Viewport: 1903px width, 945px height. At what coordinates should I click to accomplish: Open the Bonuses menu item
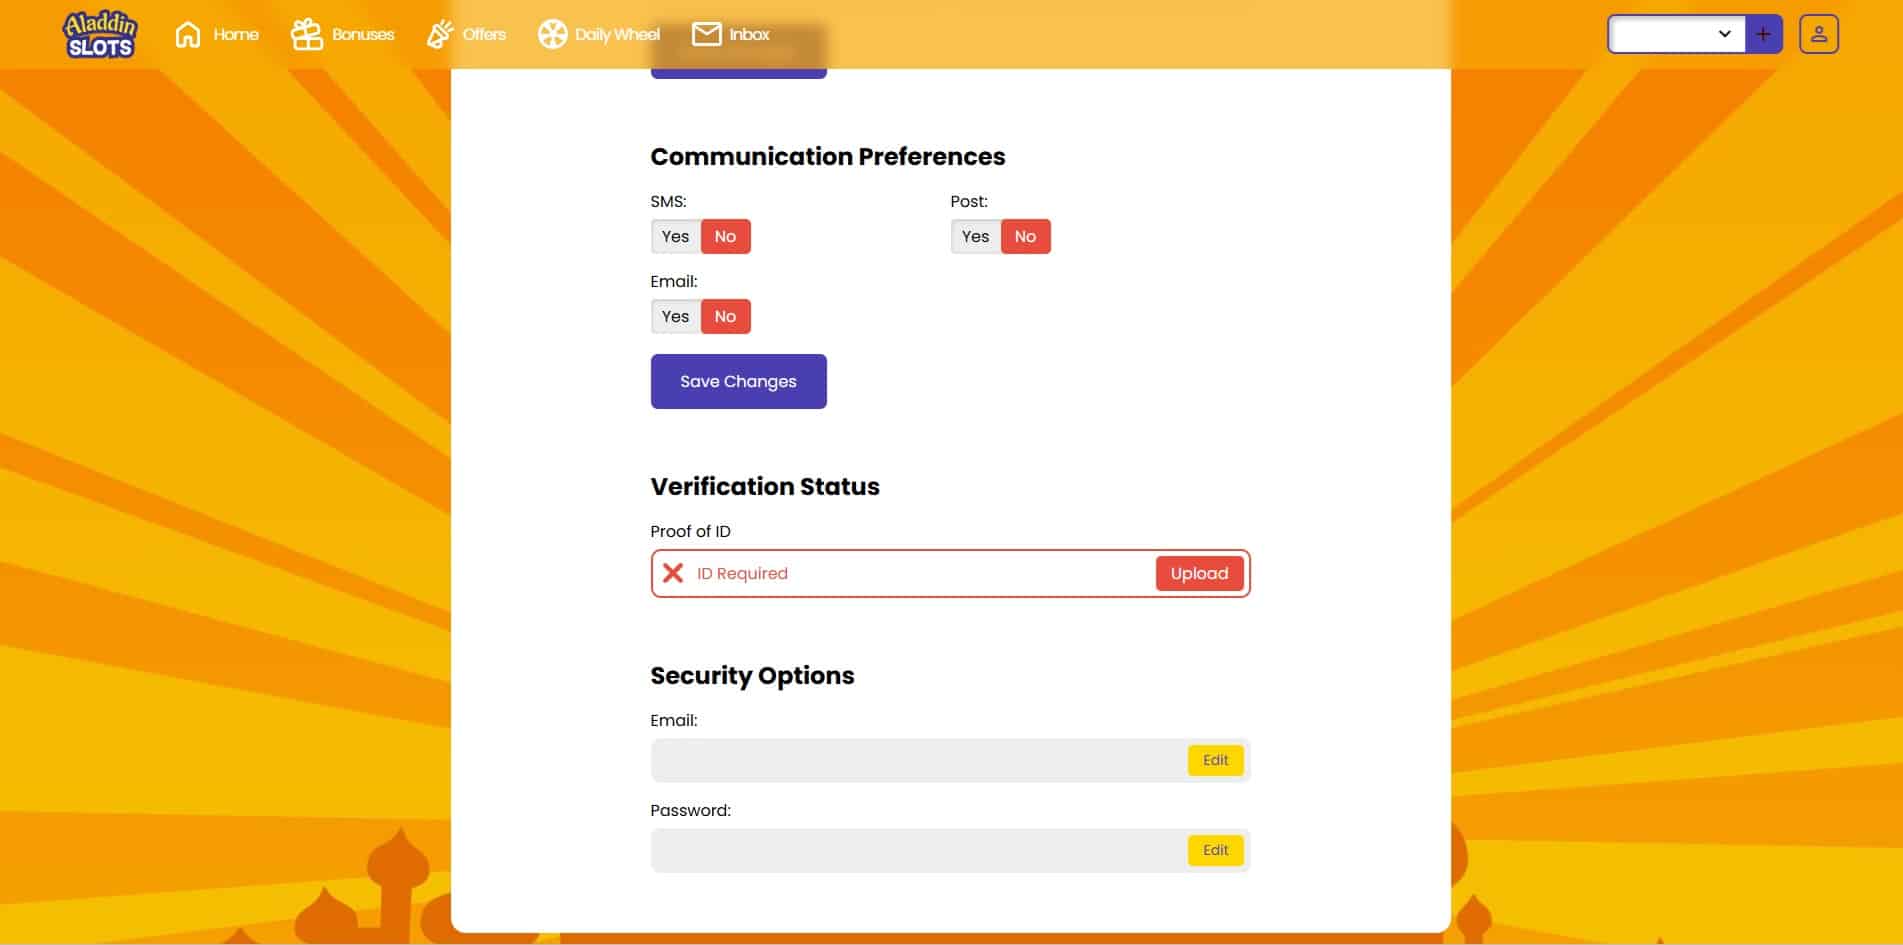point(363,35)
